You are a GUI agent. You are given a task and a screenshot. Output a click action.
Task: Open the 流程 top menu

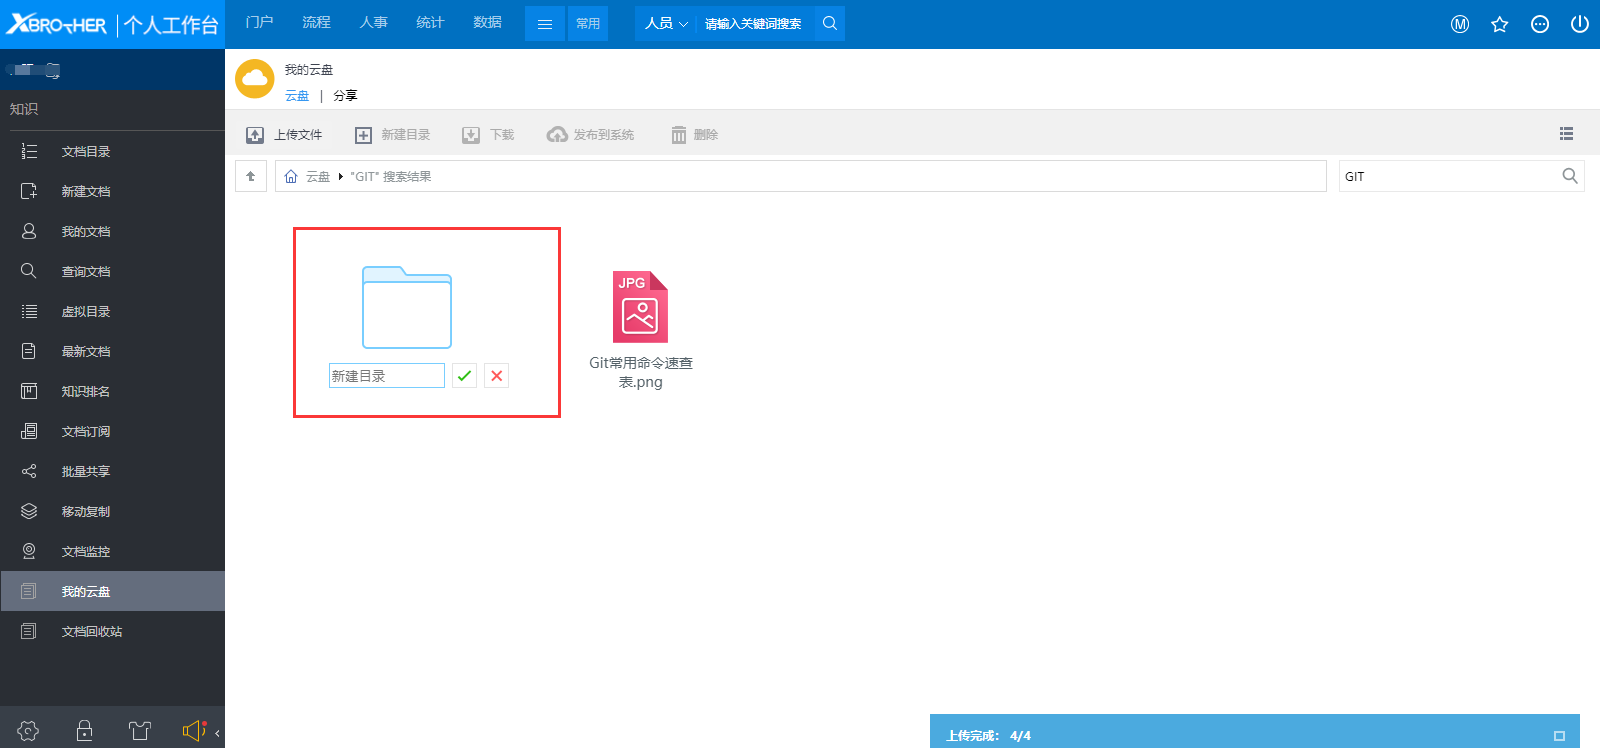316,22
